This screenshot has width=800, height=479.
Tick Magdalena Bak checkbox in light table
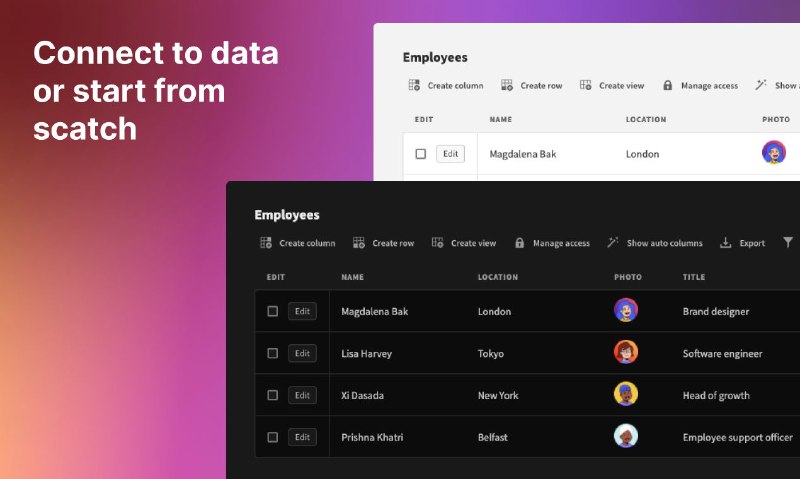point(420,154)
